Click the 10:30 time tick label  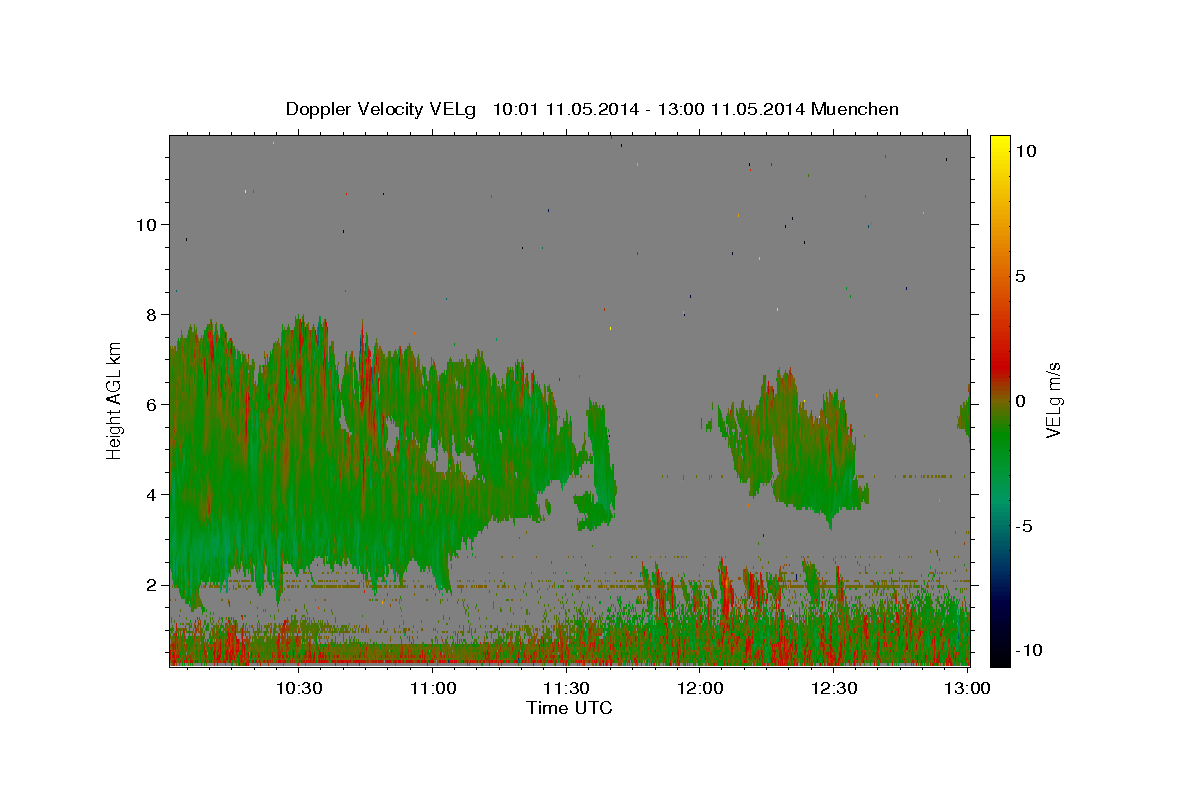pyautogui.click(x=299, y=688)
